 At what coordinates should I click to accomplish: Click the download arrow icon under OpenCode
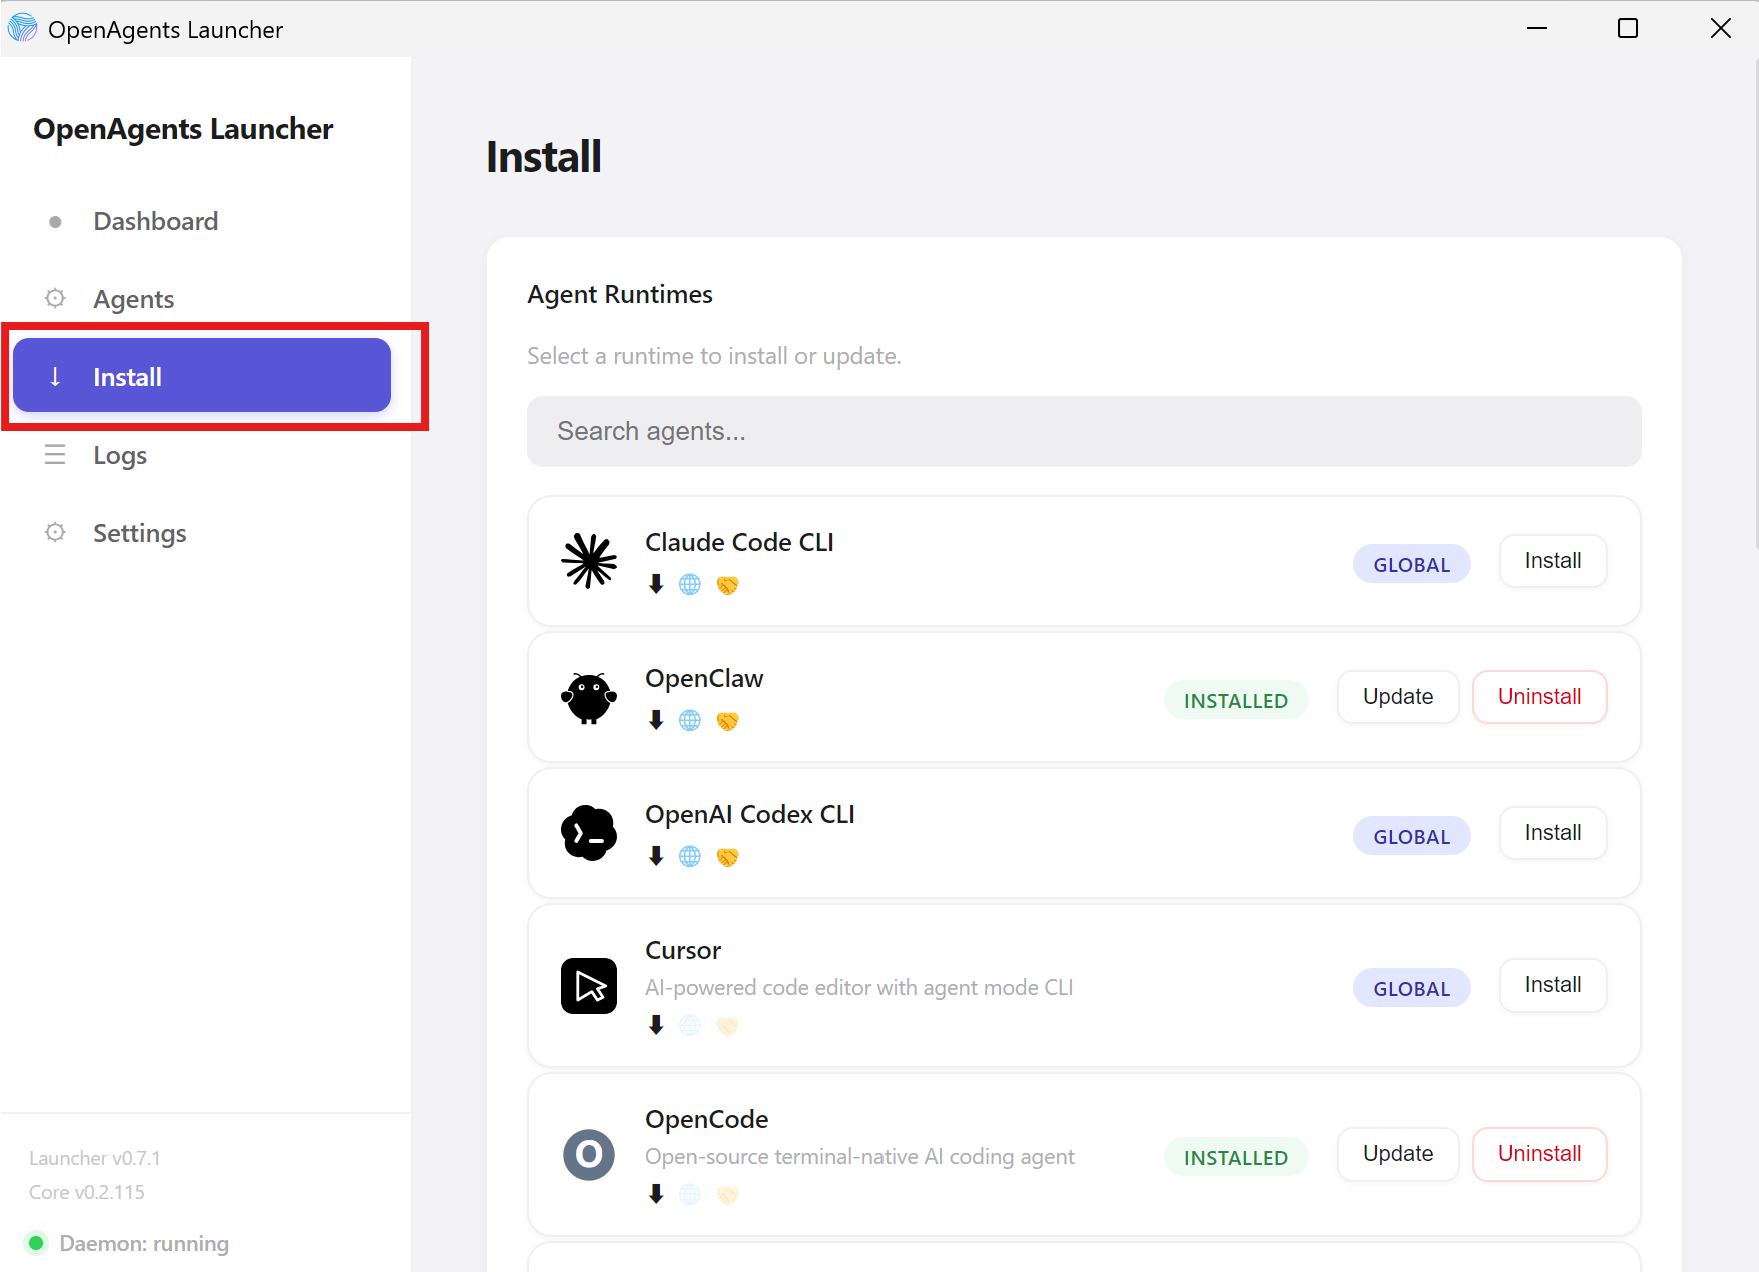(x=656, y=1194)
